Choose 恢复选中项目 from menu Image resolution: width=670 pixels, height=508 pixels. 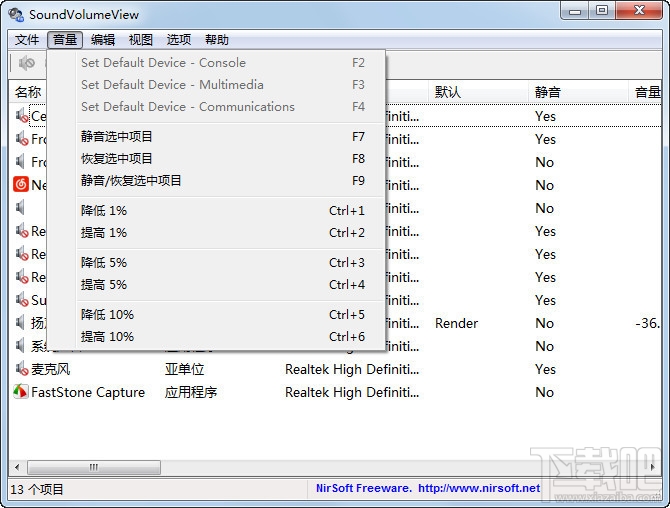(x=222, y=159)
